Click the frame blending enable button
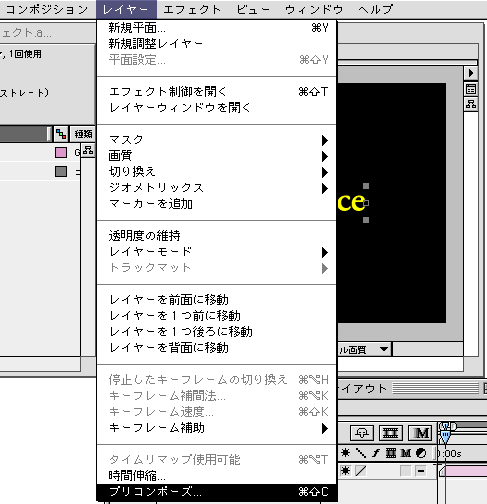The height and width of the screenshot is (504, 487). tap(390, 433)
